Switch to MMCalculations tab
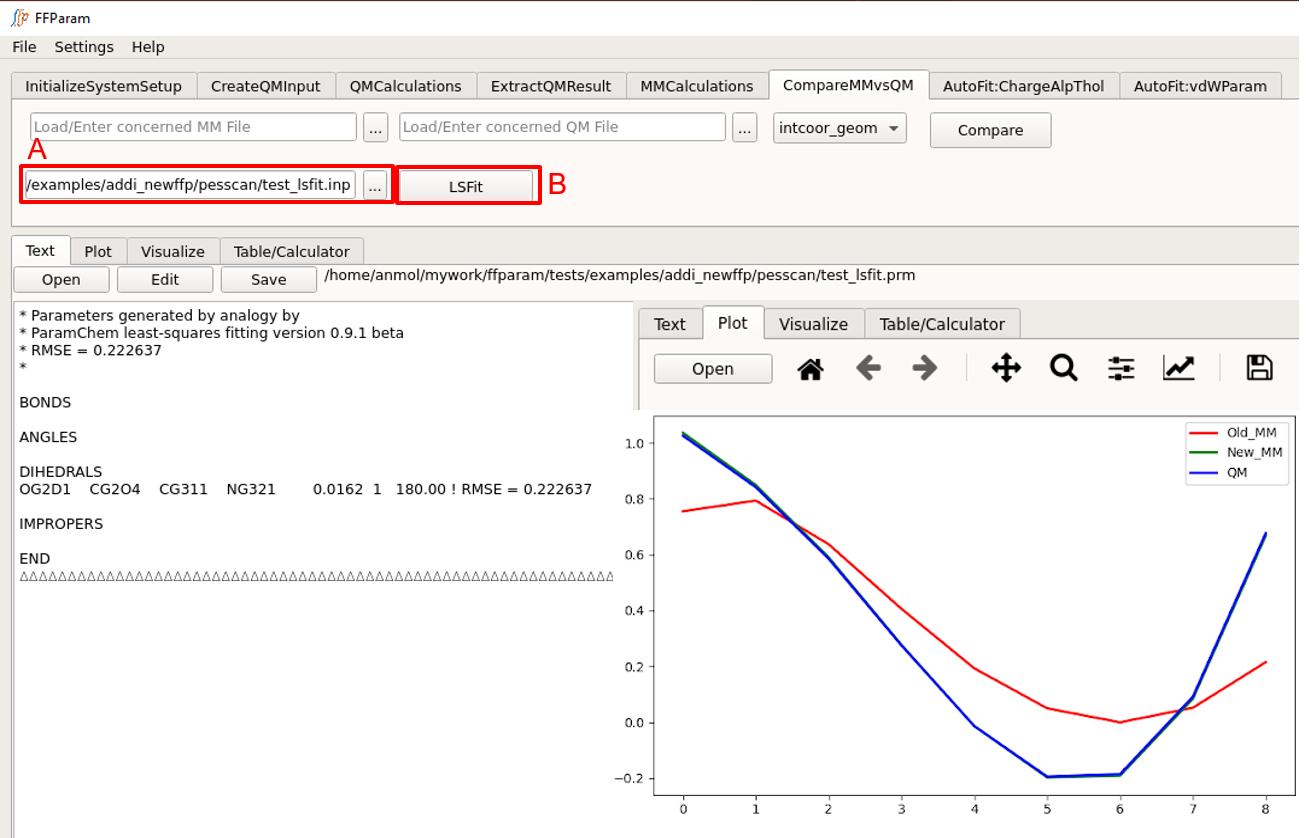1307x838 pixels. (x=697, y=86)
